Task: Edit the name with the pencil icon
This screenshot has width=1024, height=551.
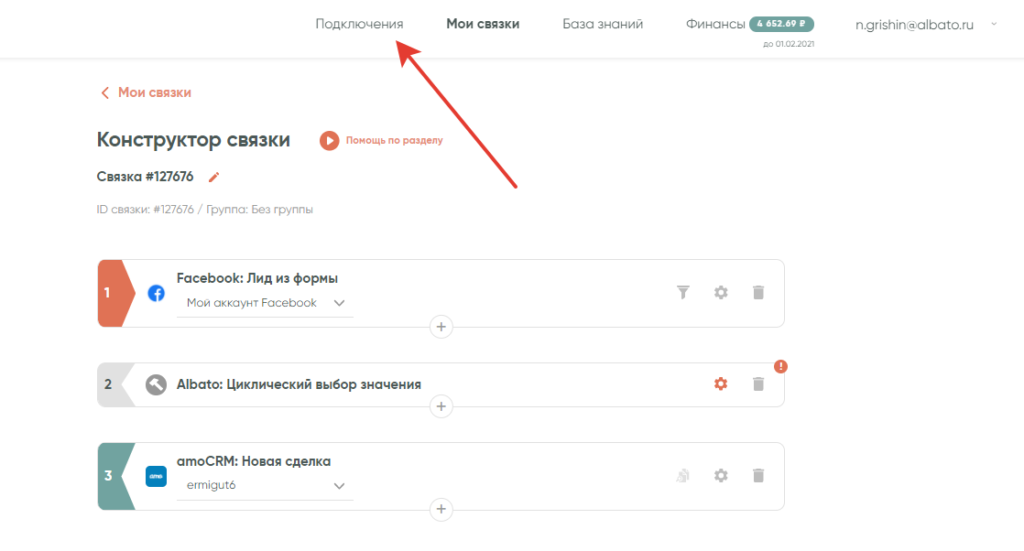Action: coord(213,177)
